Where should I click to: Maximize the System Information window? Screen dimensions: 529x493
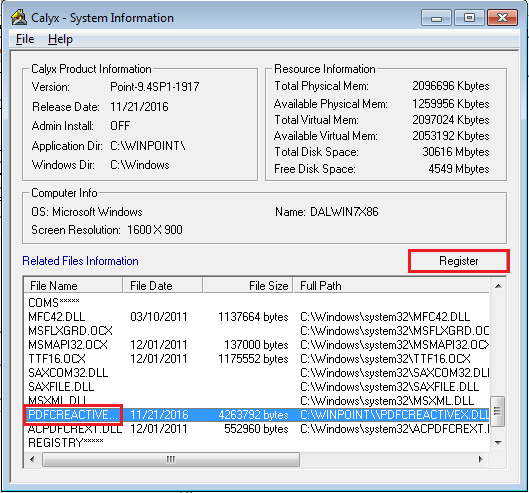tap(469, 18)
